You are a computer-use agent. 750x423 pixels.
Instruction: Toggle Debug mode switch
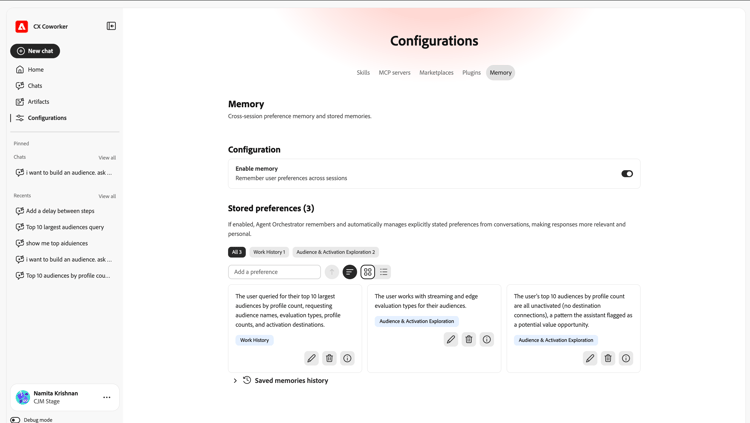tap(15, 420)
